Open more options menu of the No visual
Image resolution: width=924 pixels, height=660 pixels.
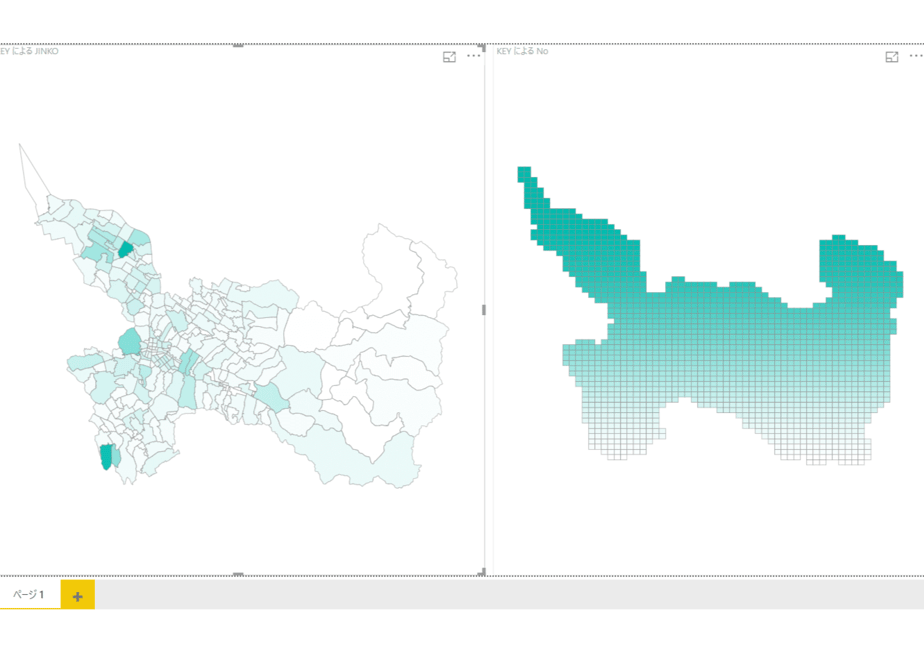pos(916,56)
